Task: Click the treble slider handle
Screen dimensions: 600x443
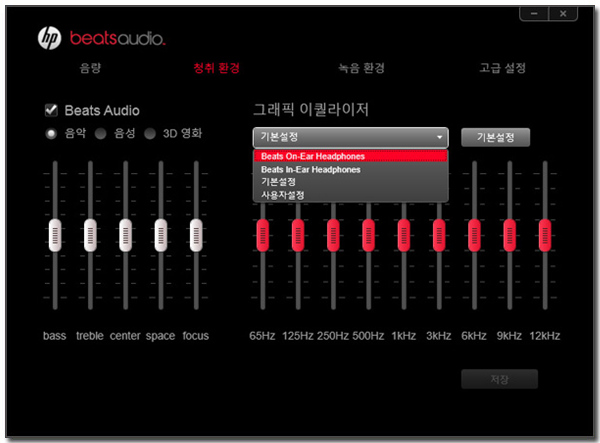Action: [x=90, y=235]
